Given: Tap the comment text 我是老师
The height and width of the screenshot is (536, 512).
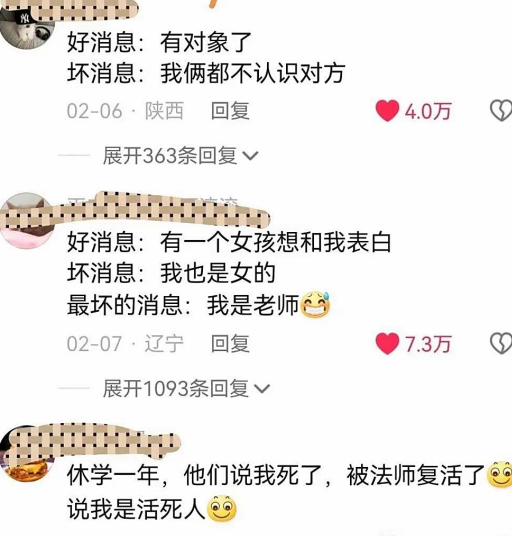Looking at the screenshot, I should click(253, 305).
